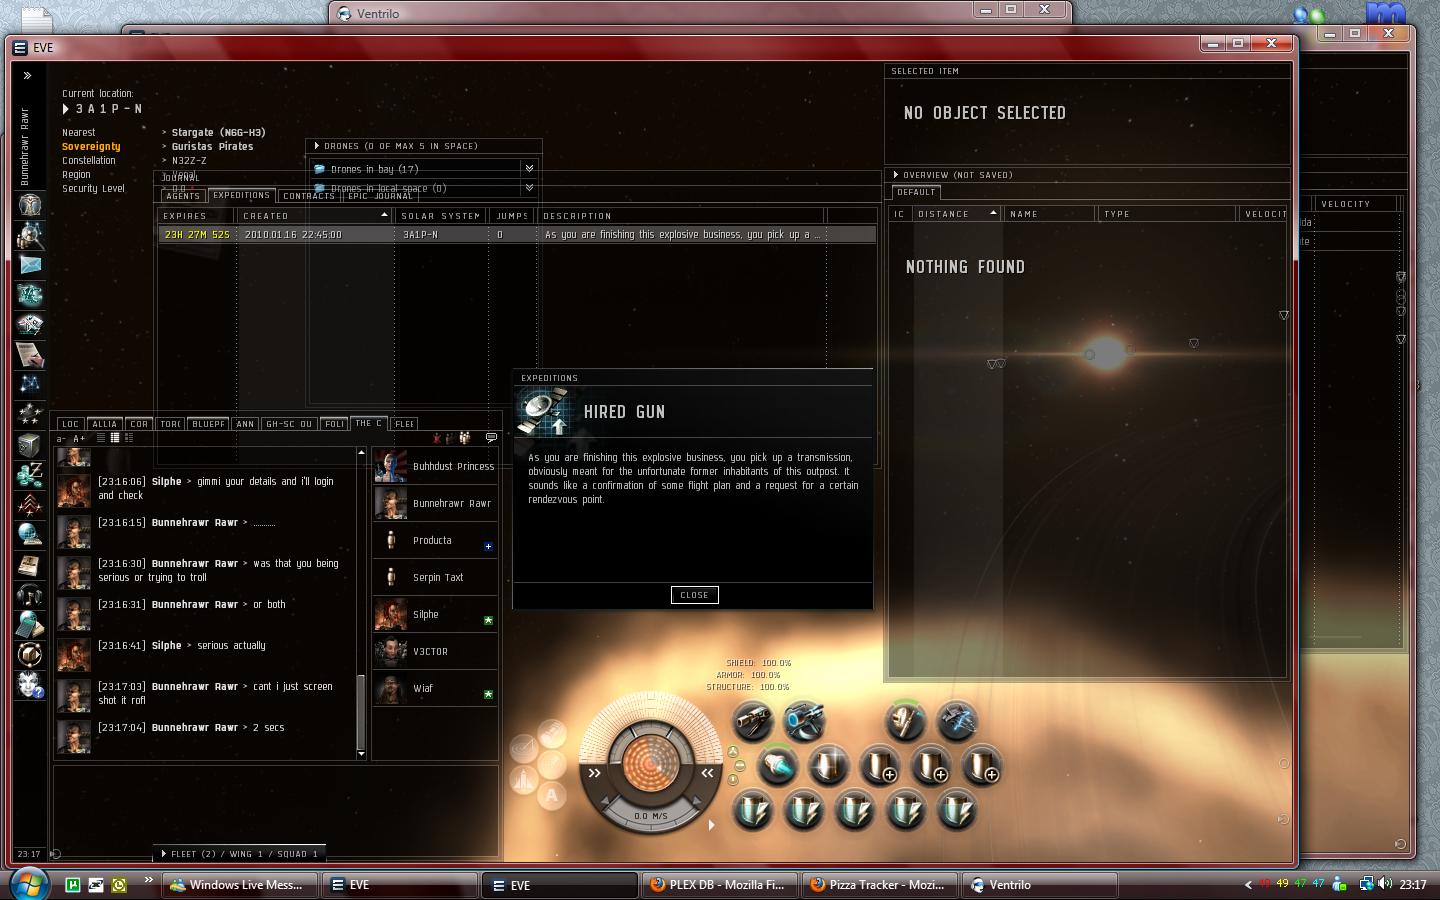The width and height of the screenshot is (1440, 900).
Task: Expand the HUD right side panel arrows
Action: pyautogui.click(x=707, y=773)
